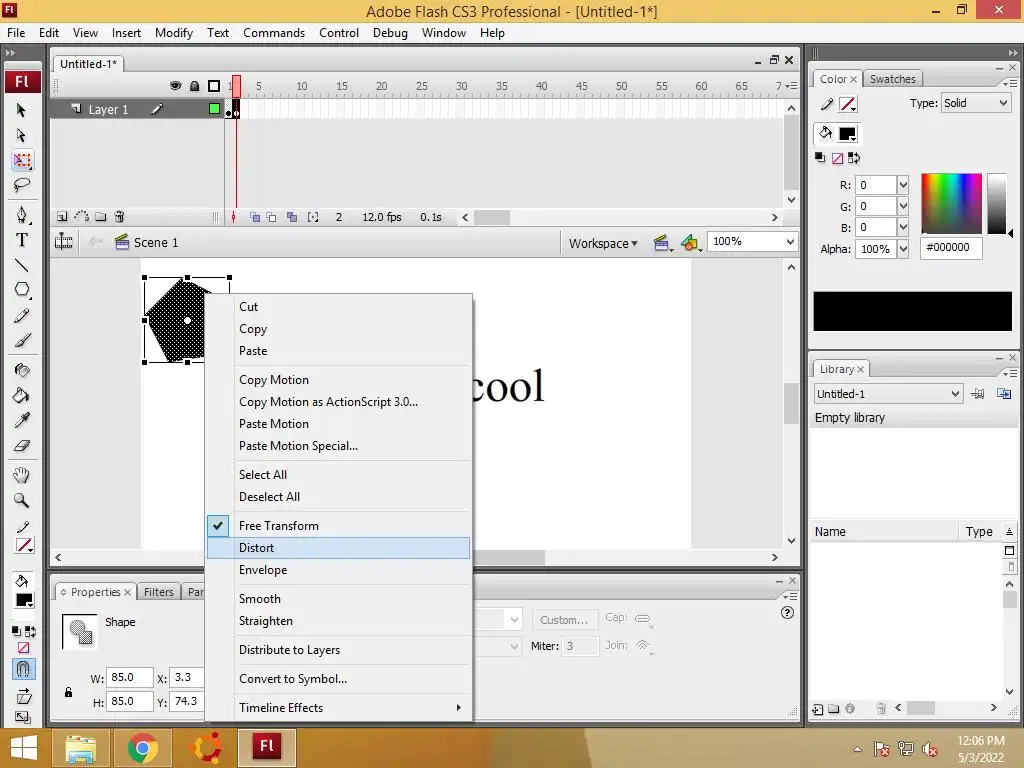Toggle Layer 1 outline color square
This screenshot has width=1024, height=768.
[x=214, y=109]
